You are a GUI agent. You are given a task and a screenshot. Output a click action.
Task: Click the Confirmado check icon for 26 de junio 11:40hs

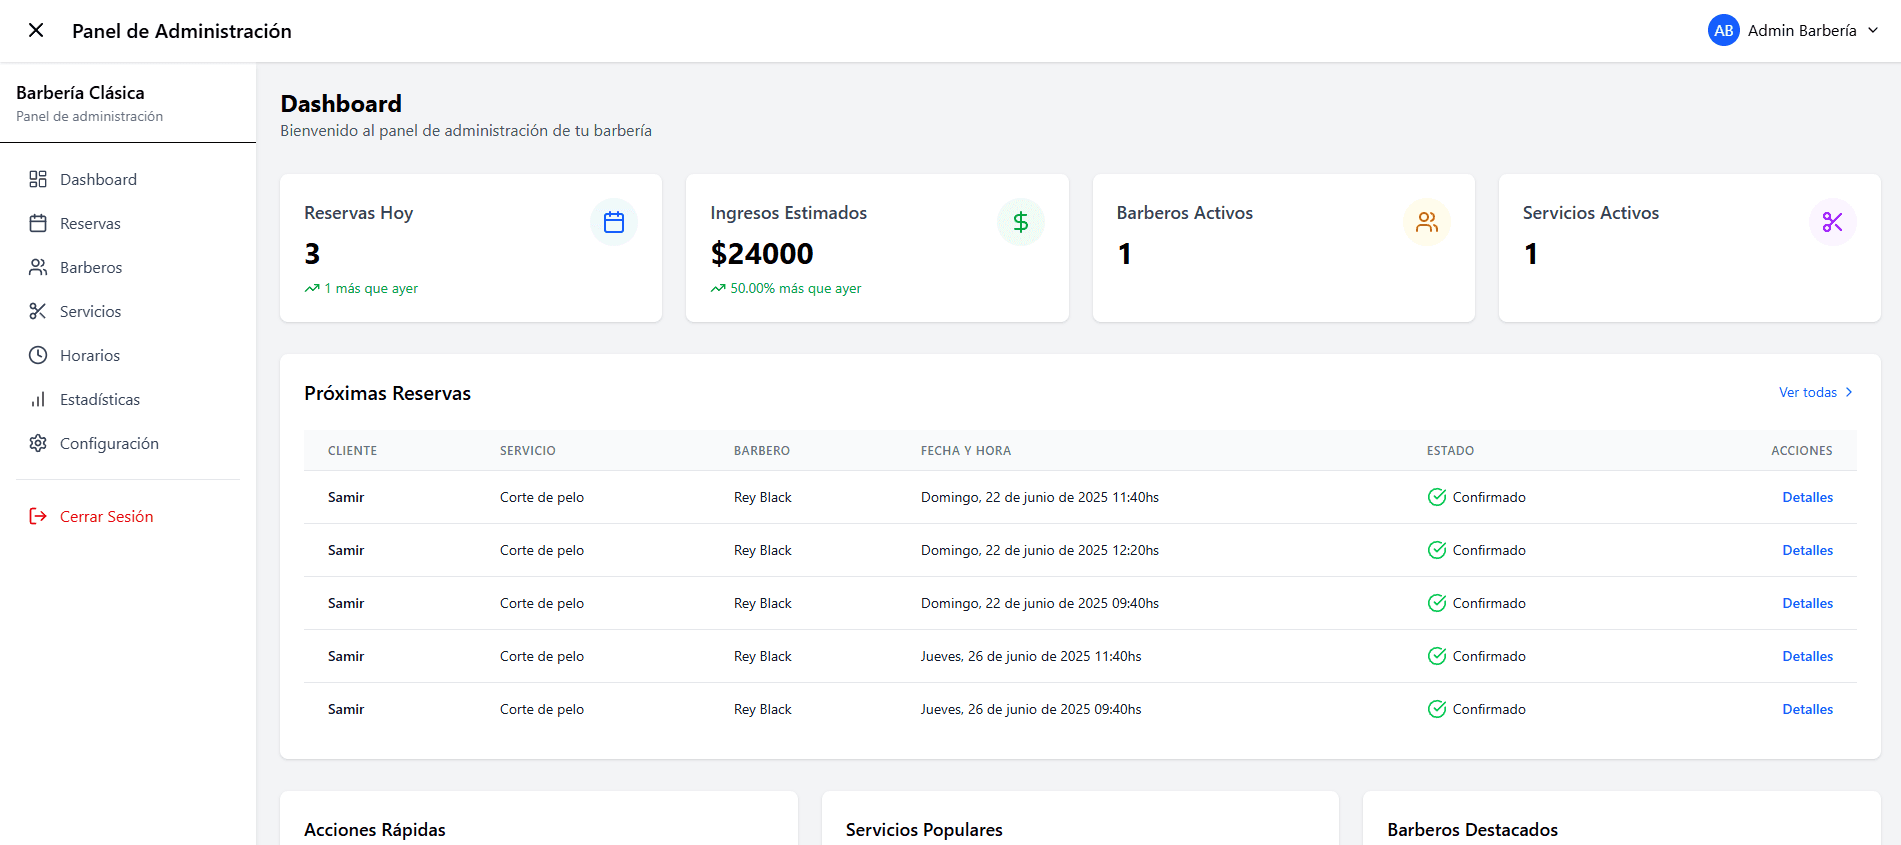pos(1437,656)
